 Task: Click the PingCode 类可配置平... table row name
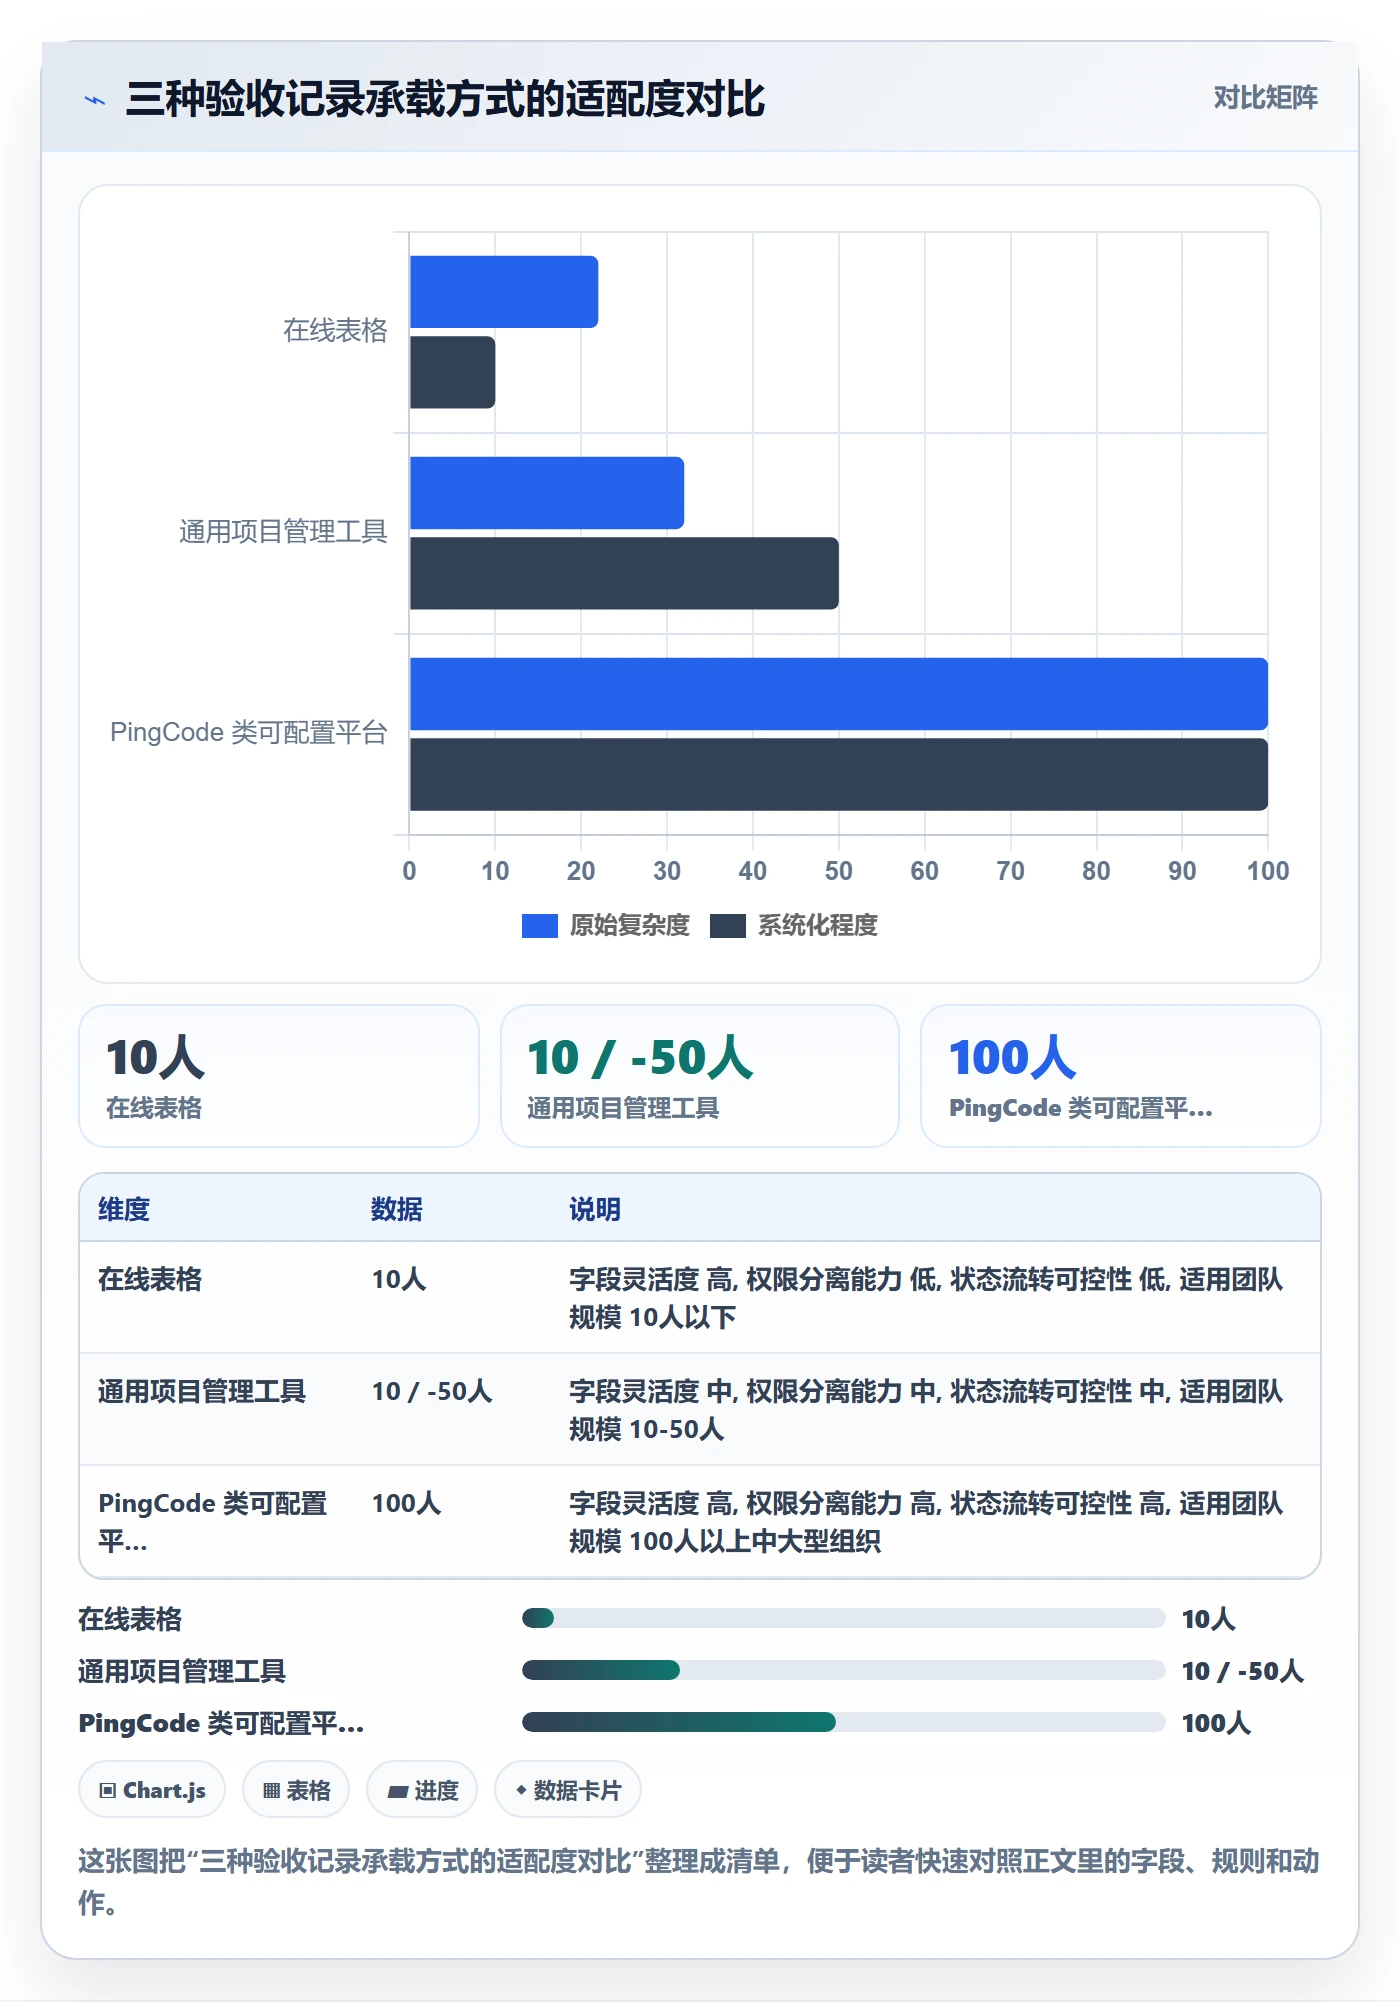click(212, 1522)
